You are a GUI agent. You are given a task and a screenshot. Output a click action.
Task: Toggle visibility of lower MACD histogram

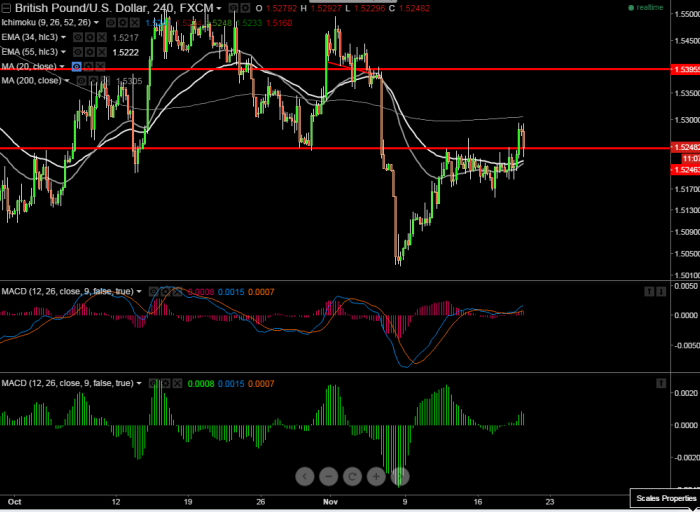click(154, 383)
